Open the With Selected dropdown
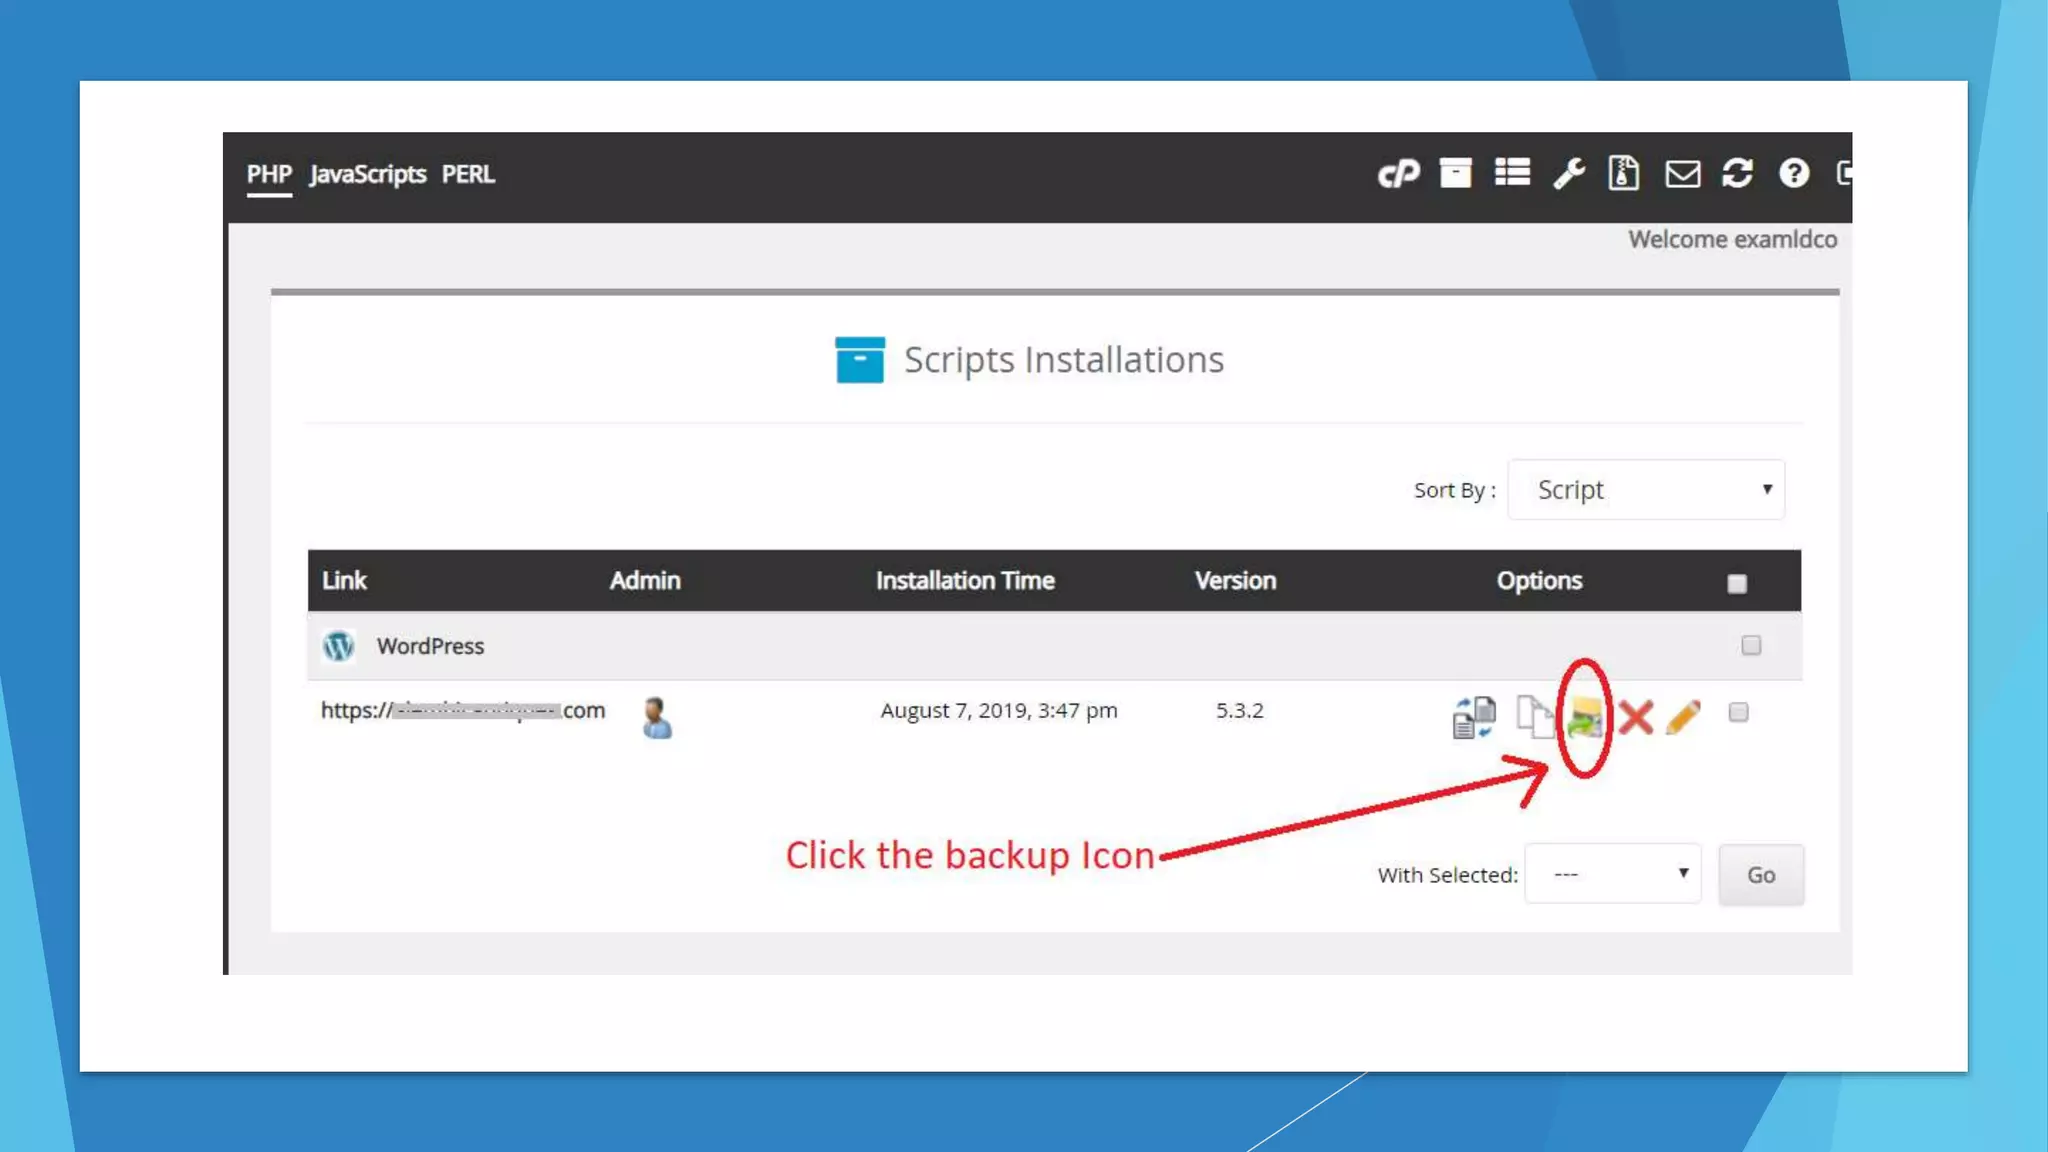Image resolution: width=2048 pixels, height=1152 pixels. click(1613, 875)
